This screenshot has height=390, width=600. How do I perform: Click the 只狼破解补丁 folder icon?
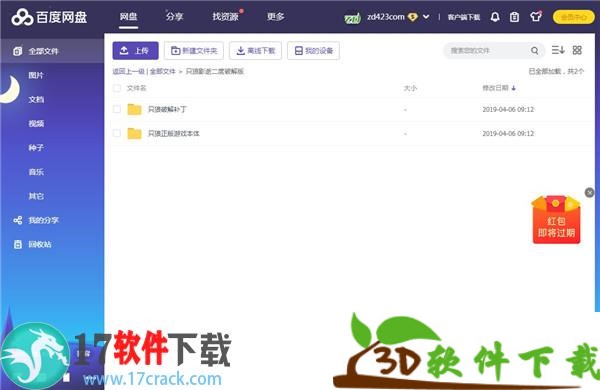pos(134,109)
